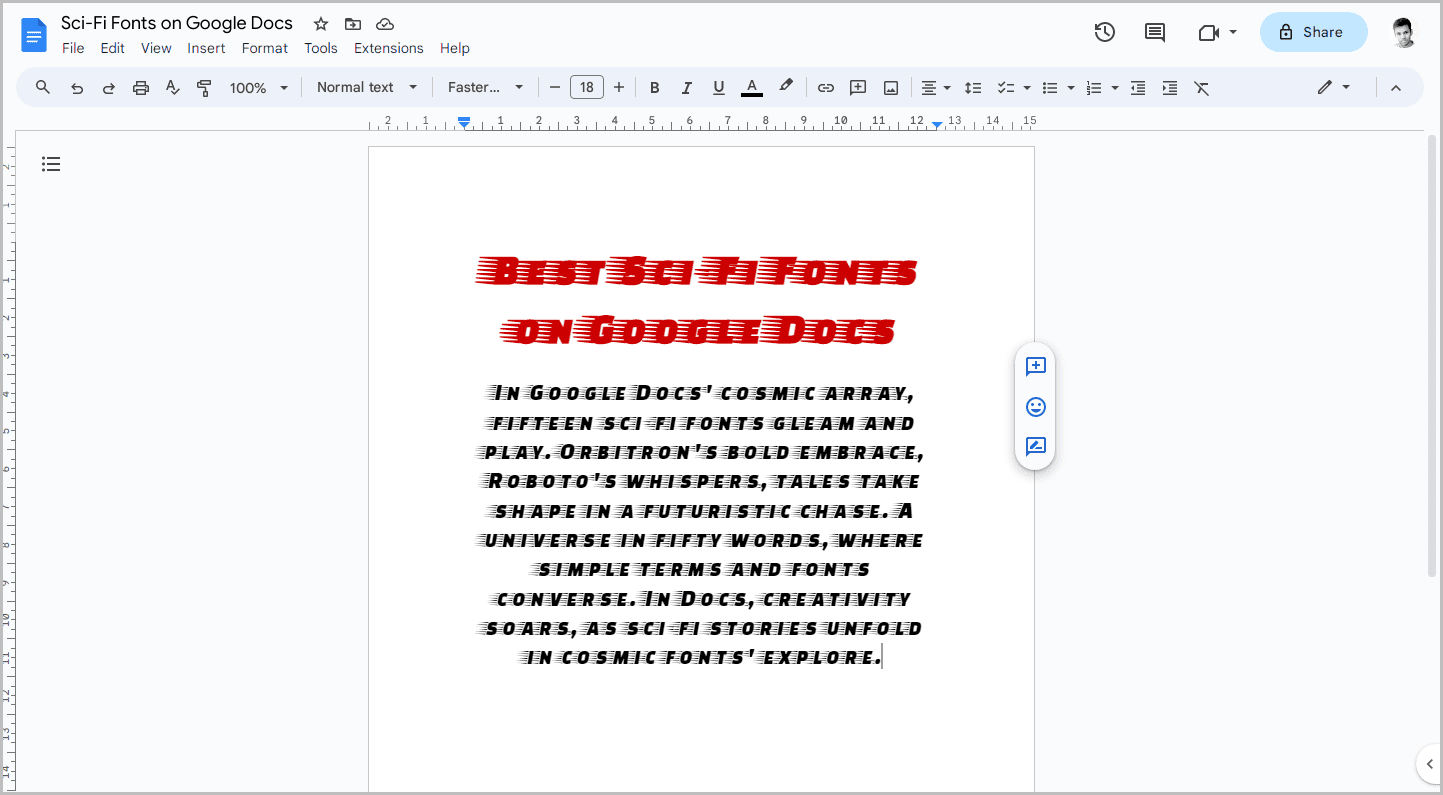Open the Normal text styles dropdown

(365, 87)
